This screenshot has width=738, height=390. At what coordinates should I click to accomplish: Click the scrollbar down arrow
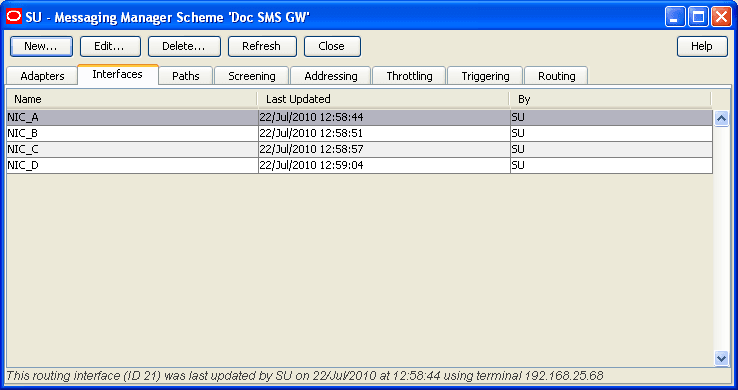point(722,358)
